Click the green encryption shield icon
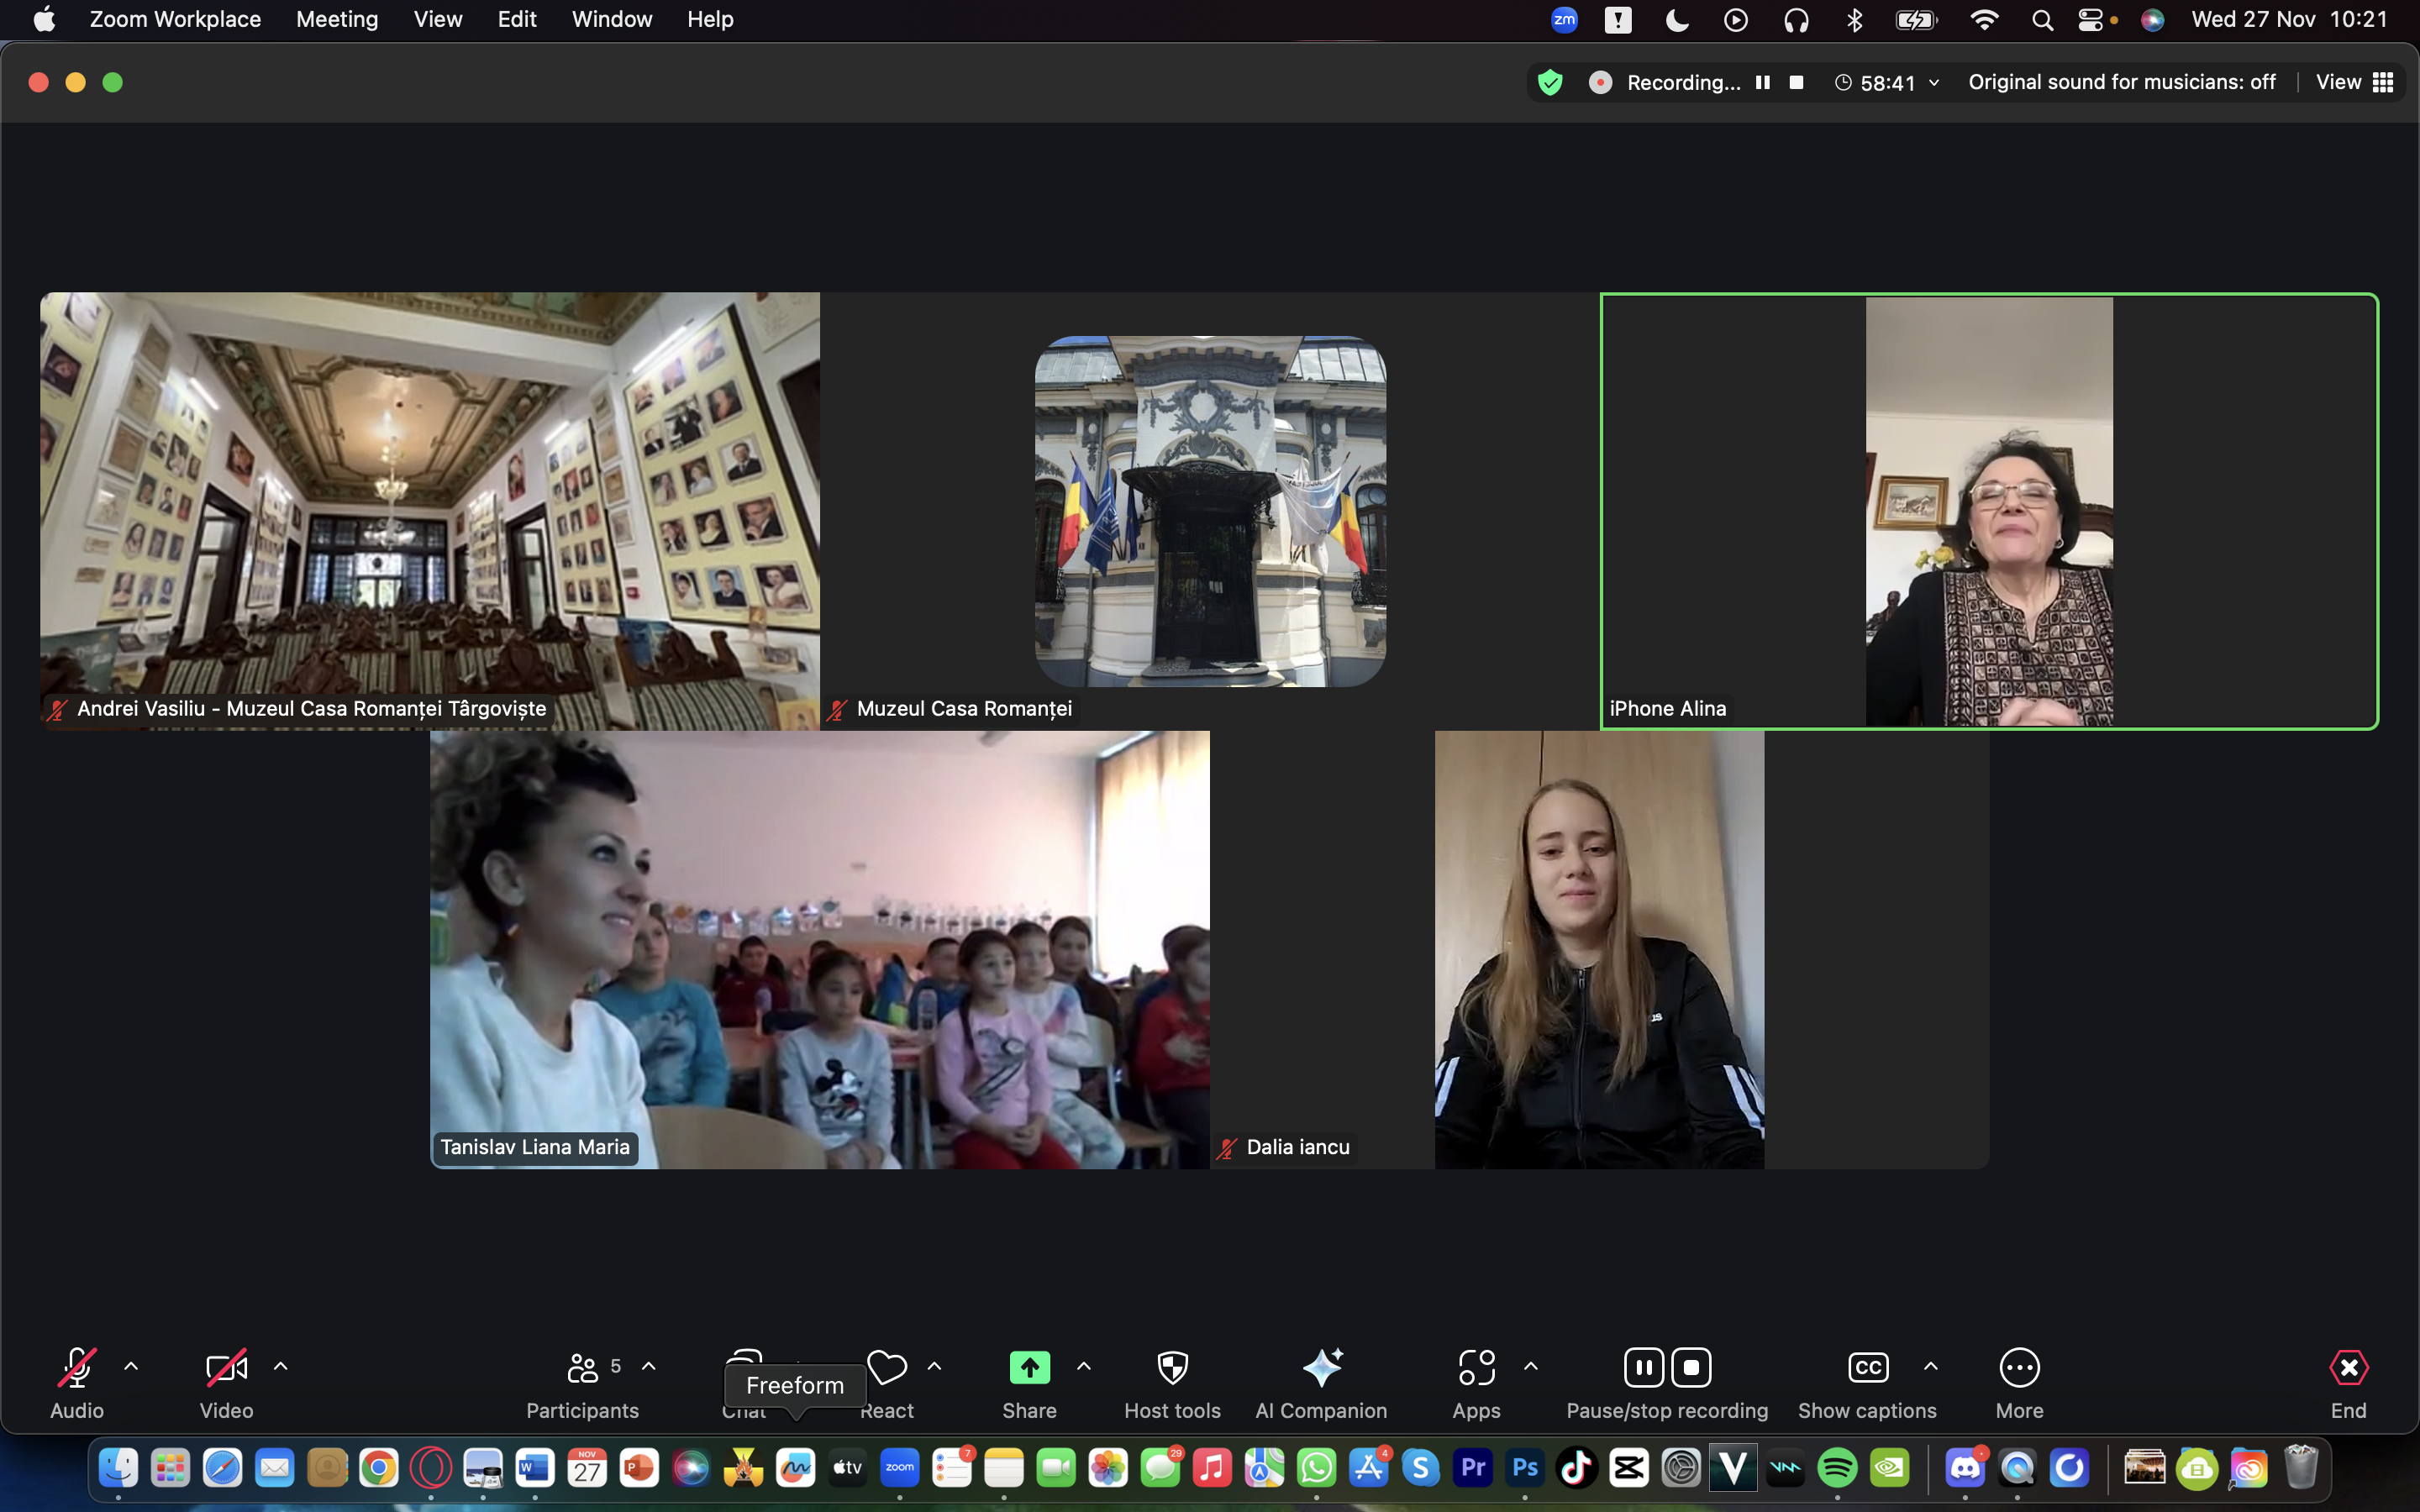 [x=1550, y=82]
